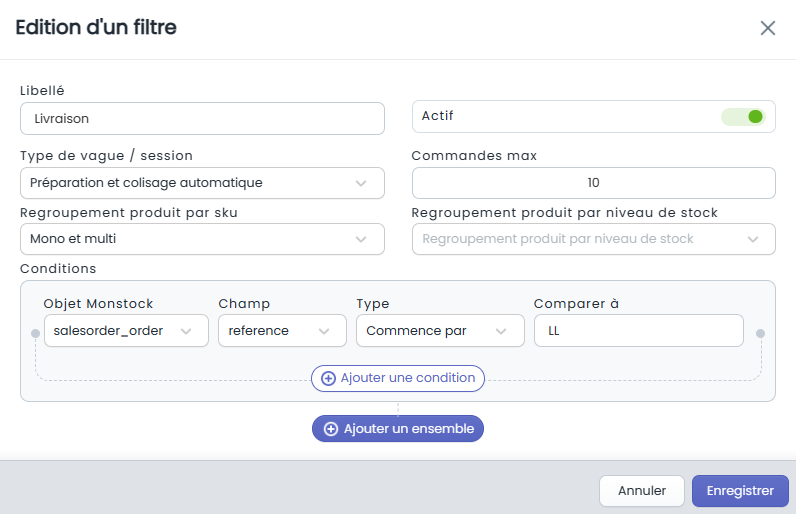Open Type de vague / session dropdown
This screenshot has width=796, height=514.
[x=202, y=183]
